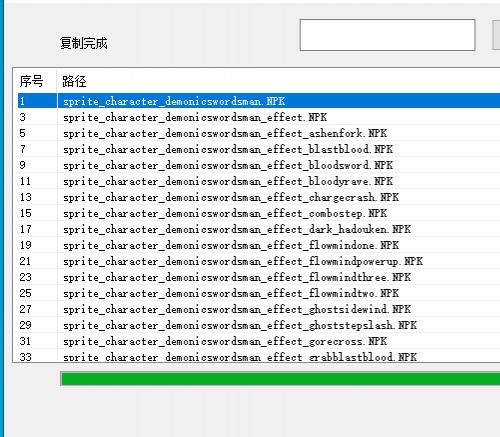Screen dimensions: 500x437
Task: Focus the empty text box above the list
Action: click(387, 35)
